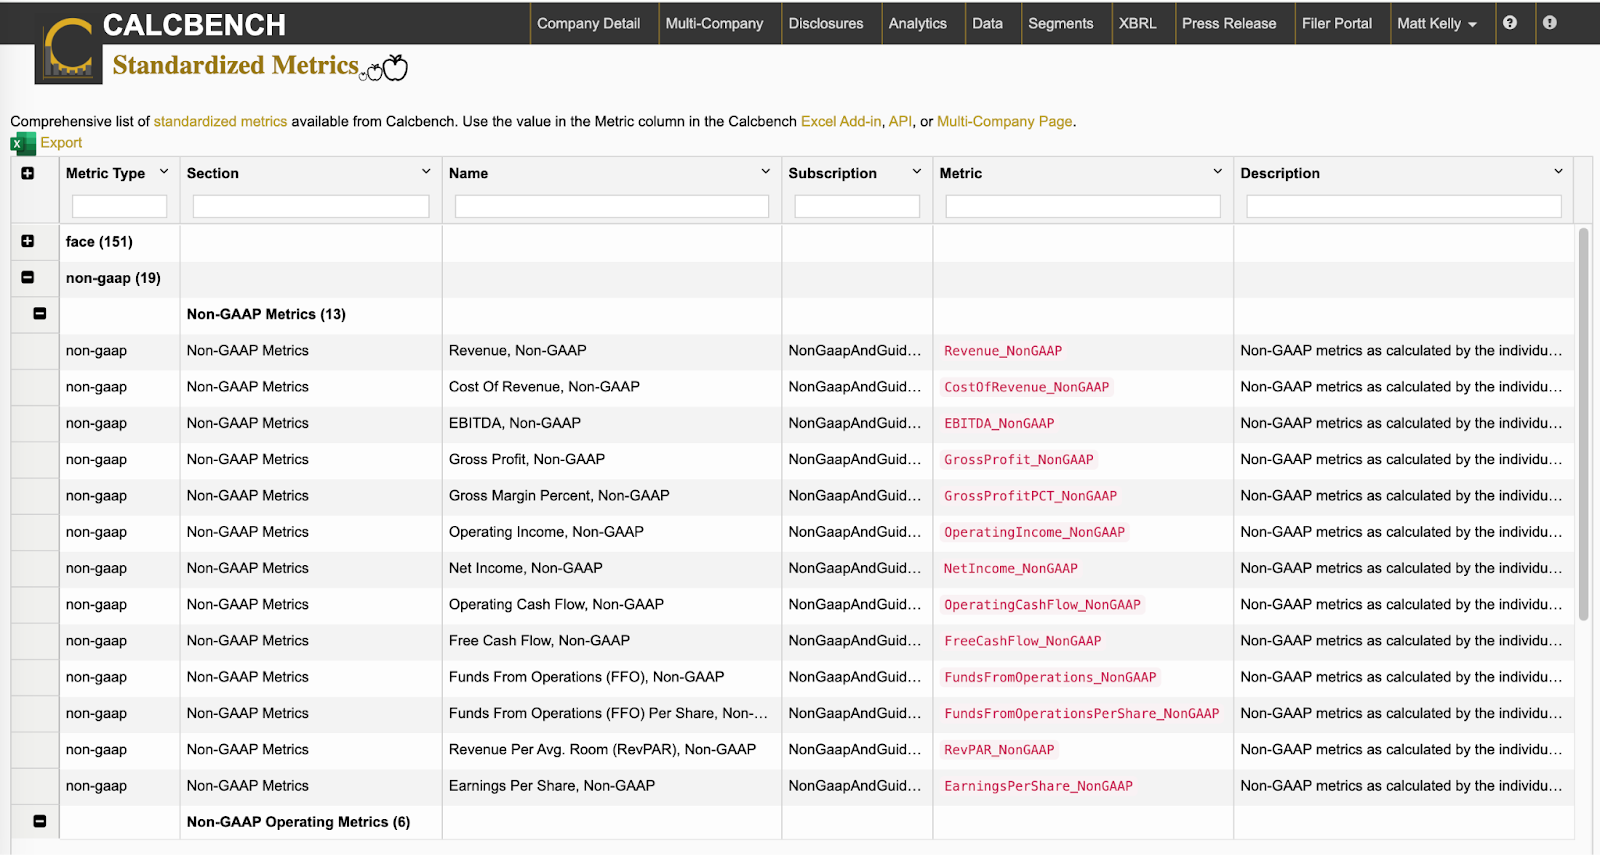
Task: Select the OperatingCashFlow_NonGAAP metric code
Action: point(1042,604)
